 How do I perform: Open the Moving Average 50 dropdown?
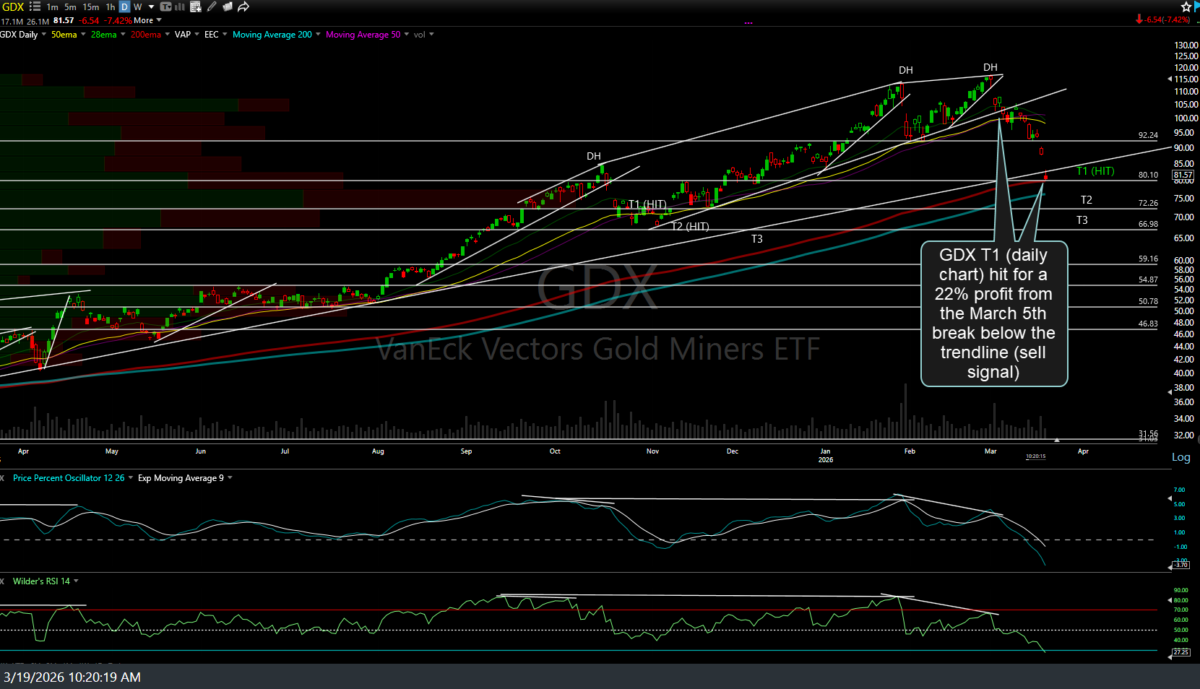[x=406, y=34]
